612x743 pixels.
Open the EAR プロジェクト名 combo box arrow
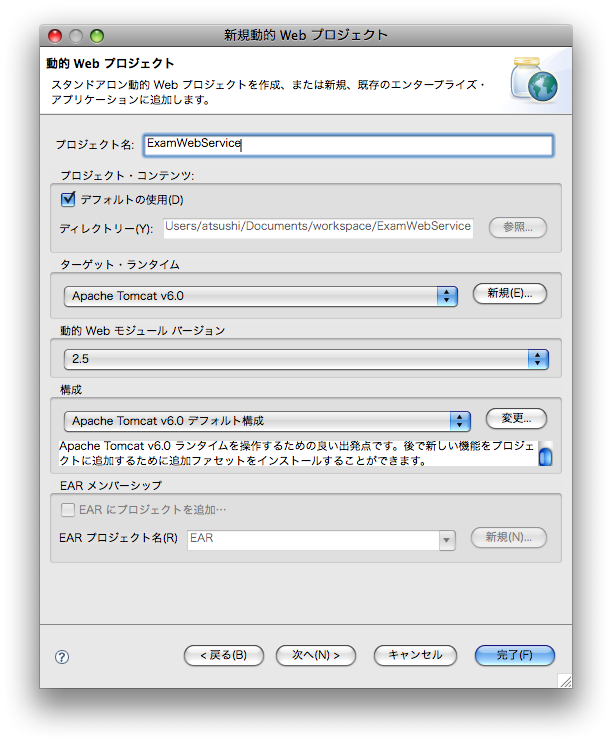447,540
